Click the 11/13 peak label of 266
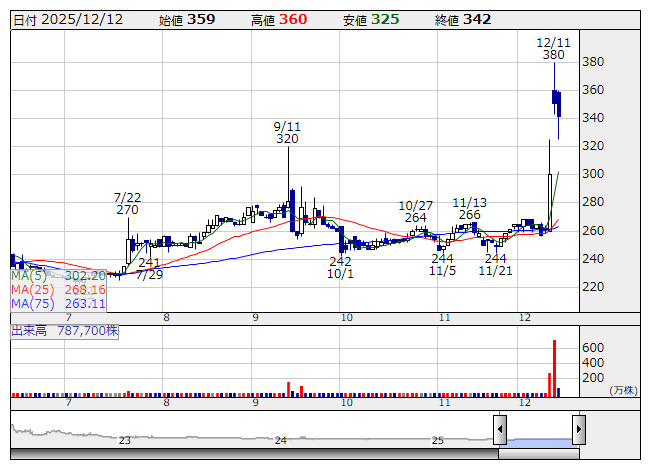 point(469,208)
